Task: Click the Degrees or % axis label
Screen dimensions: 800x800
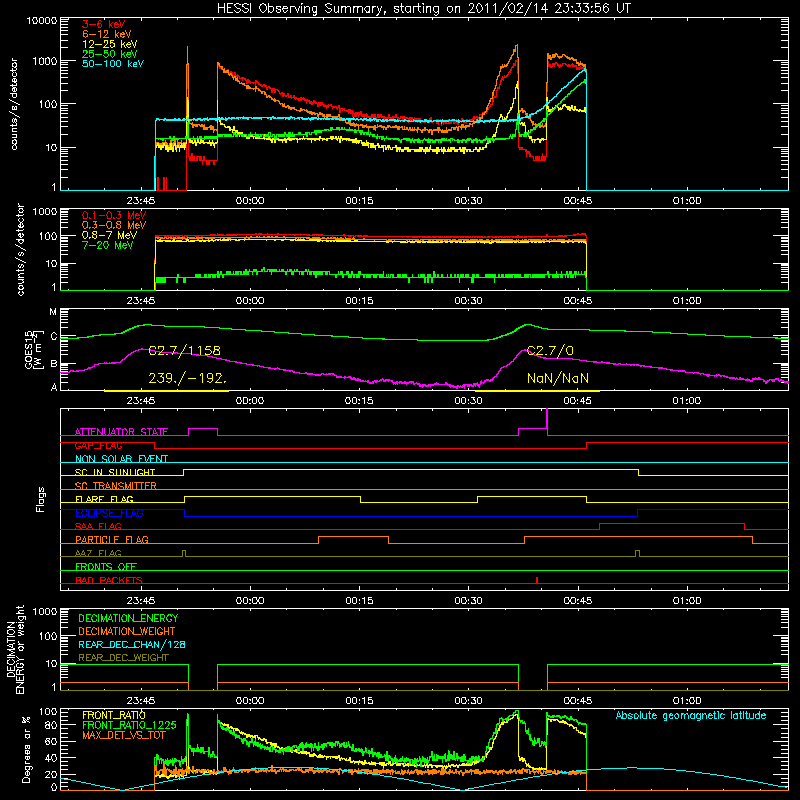Action: [x=26, y=749]
